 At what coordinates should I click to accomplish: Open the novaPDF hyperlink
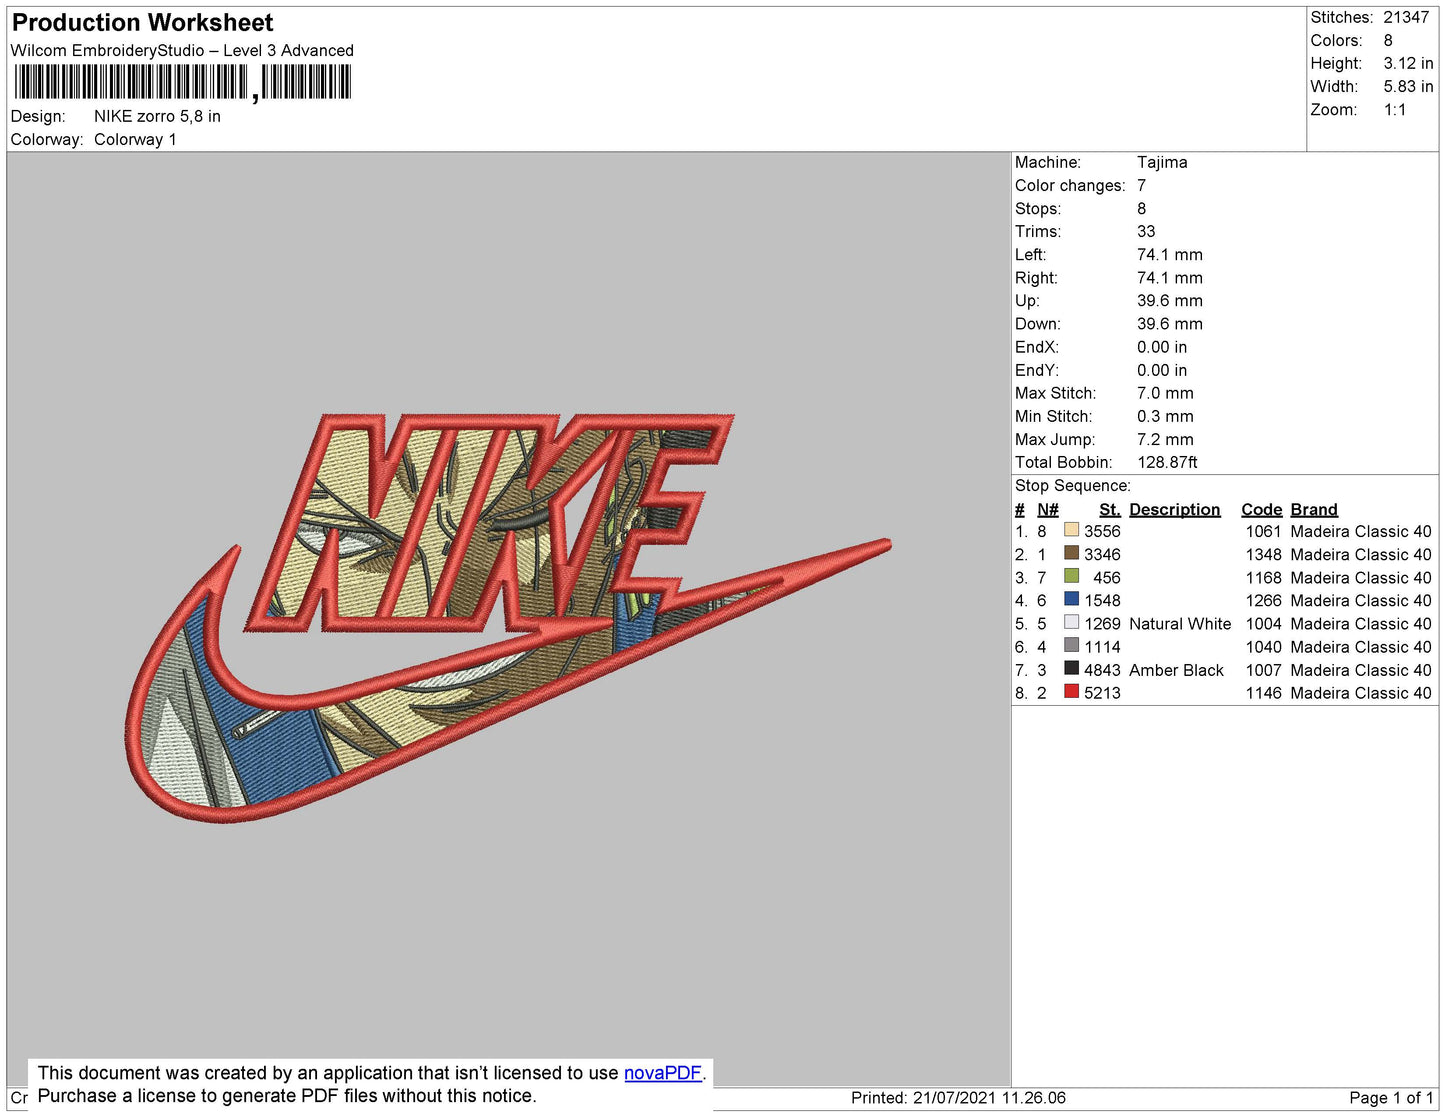(662, 1073)
